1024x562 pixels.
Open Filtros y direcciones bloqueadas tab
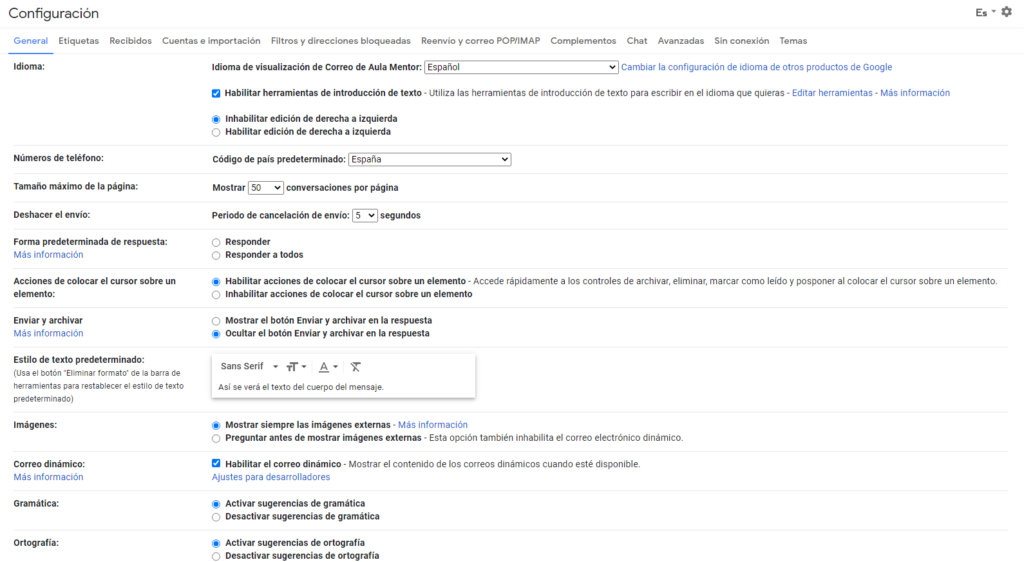(341, 41)
